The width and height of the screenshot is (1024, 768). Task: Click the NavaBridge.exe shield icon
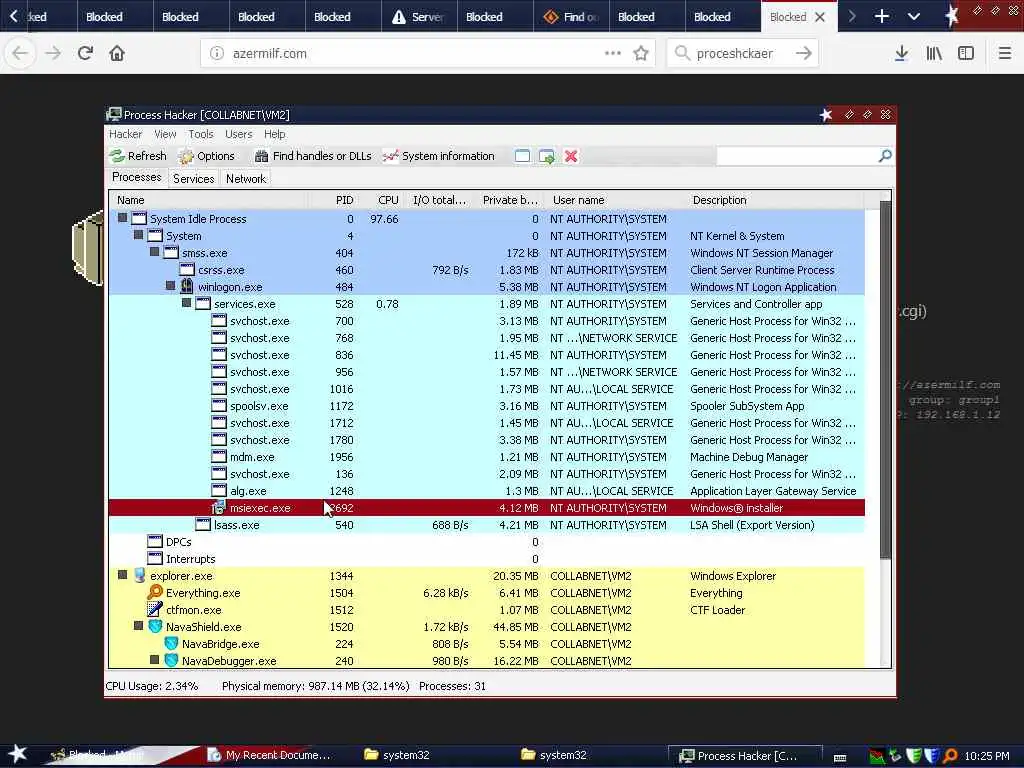click(x=171, y=643)
